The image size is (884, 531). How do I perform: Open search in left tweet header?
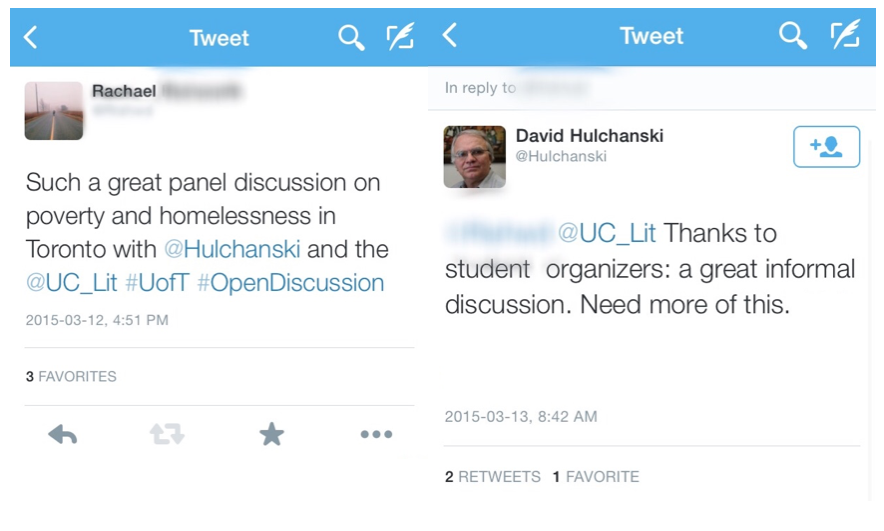tap(351, 38)
